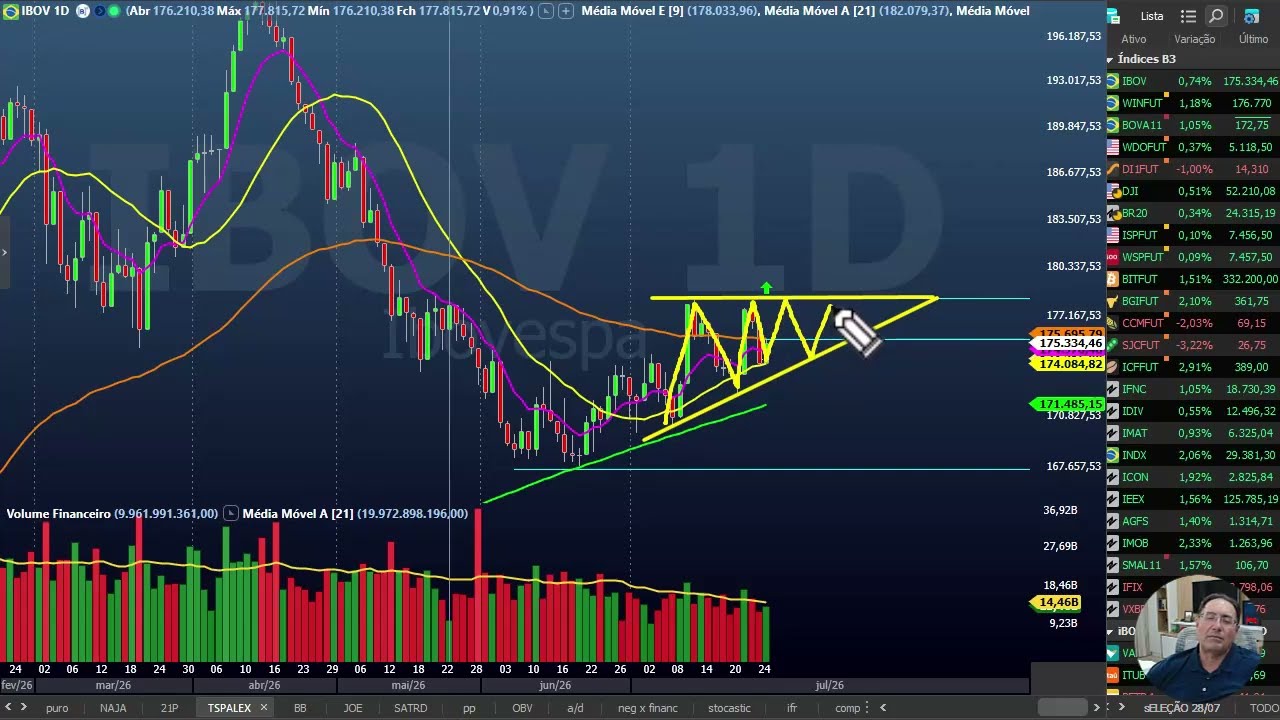Screen dimensions: 1280x720
Task: Click the search magnifier in the watchlist panel
Action: point(1216,16)
